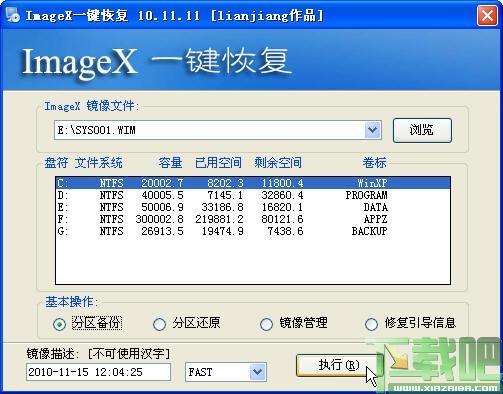Viewport: 503px width, 394px height.
Task: Select the E: DATA partition row
Action: tap(253, 207)
